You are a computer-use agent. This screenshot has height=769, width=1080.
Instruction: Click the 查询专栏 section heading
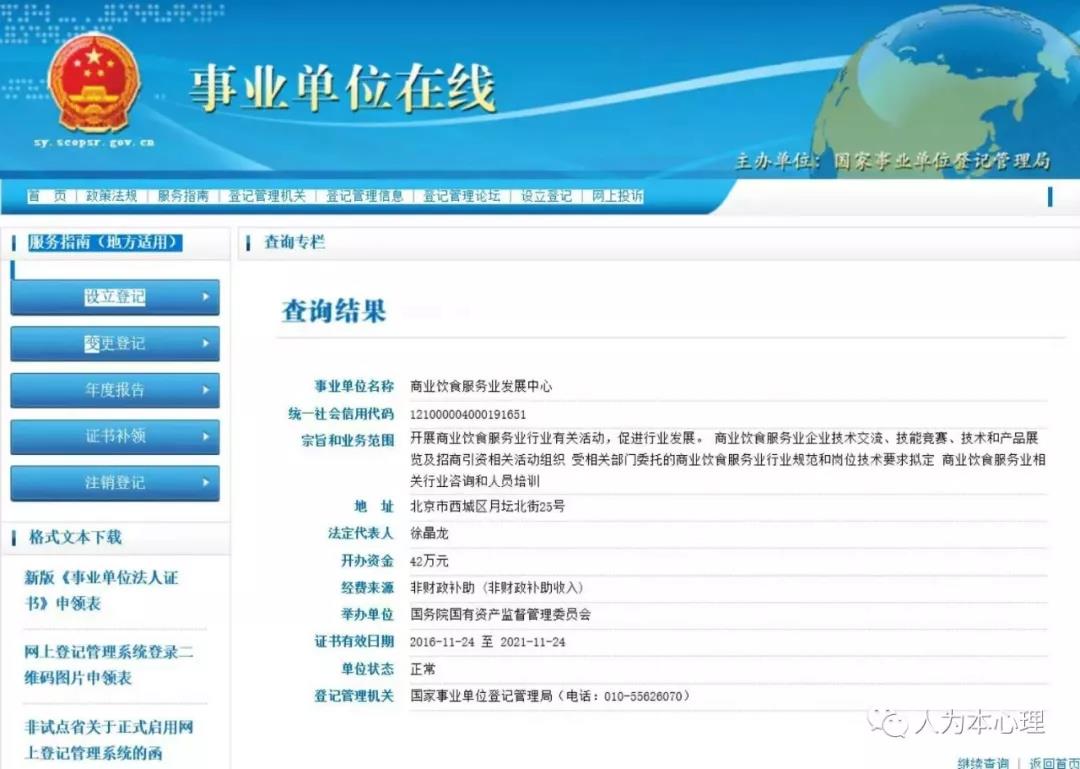pos(294,242)
